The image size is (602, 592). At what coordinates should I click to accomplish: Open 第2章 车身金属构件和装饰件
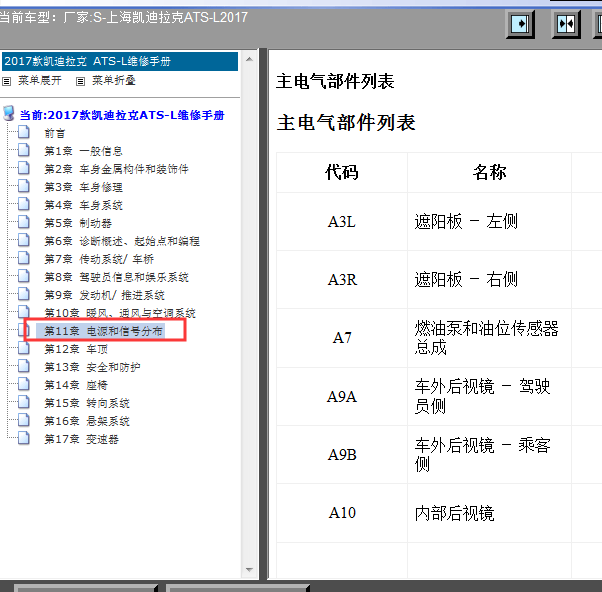point(116,169)
